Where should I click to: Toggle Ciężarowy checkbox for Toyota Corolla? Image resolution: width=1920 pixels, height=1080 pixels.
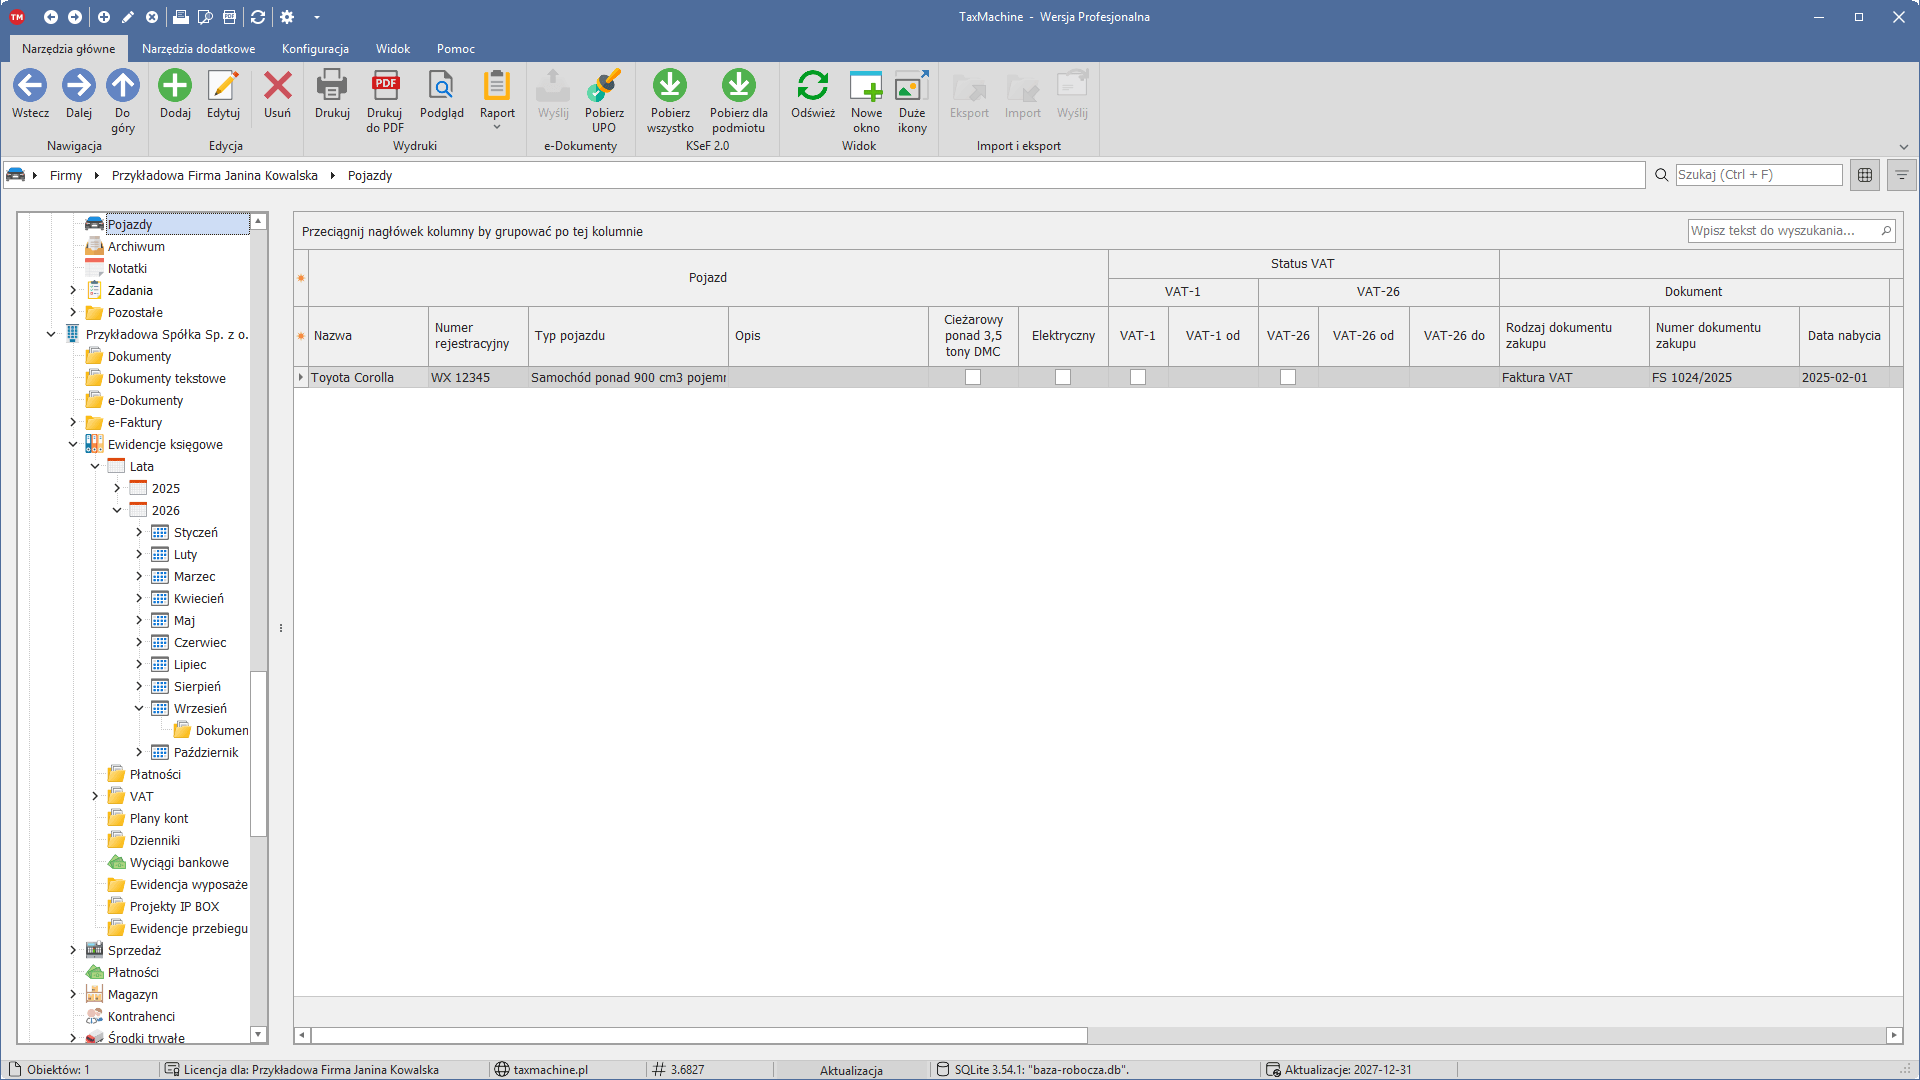(973, 377)
